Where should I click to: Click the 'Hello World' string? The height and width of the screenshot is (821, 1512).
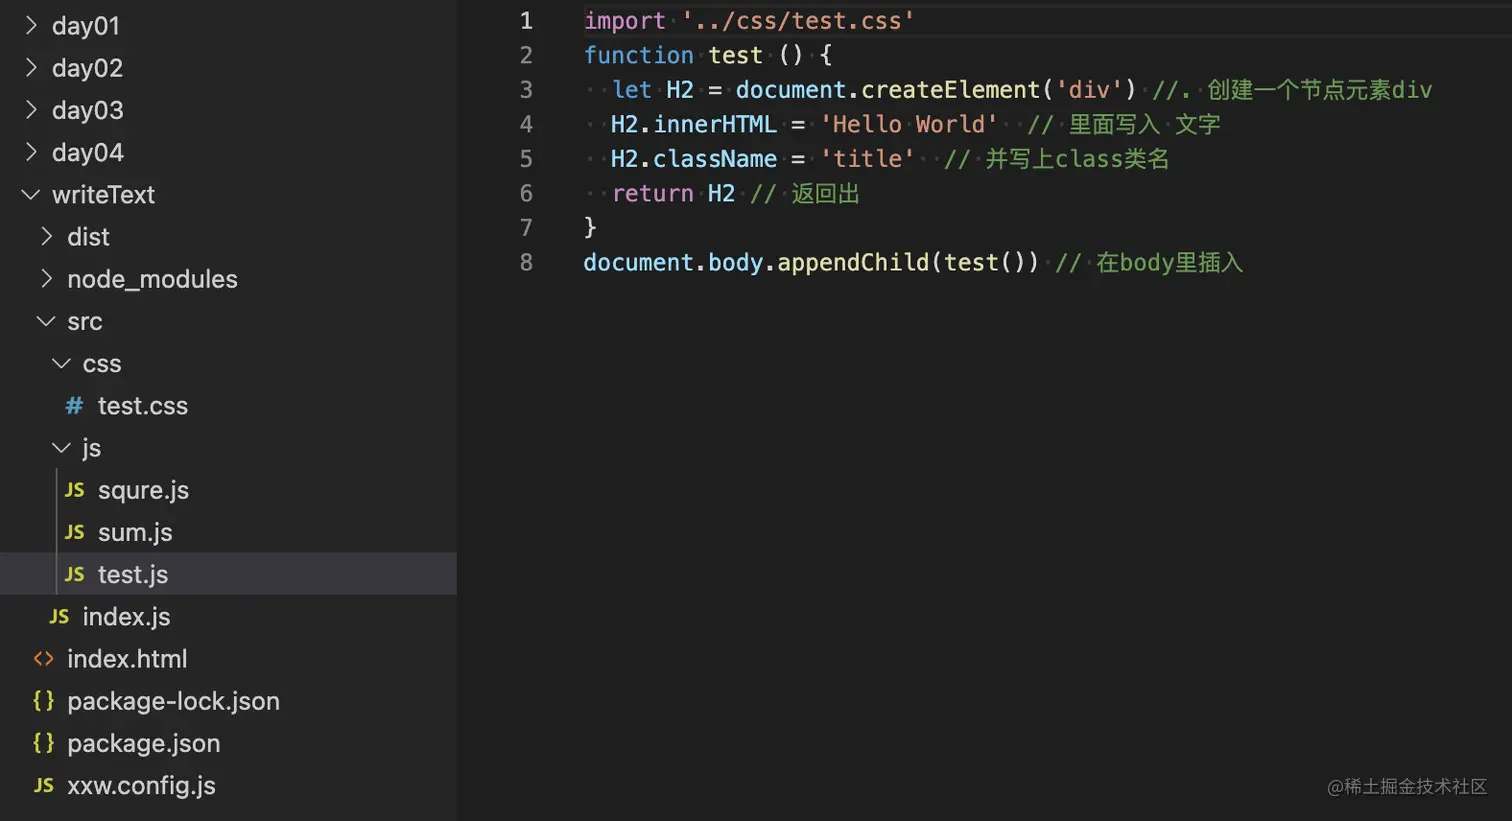pyautogui.click(x=909, y=124)
